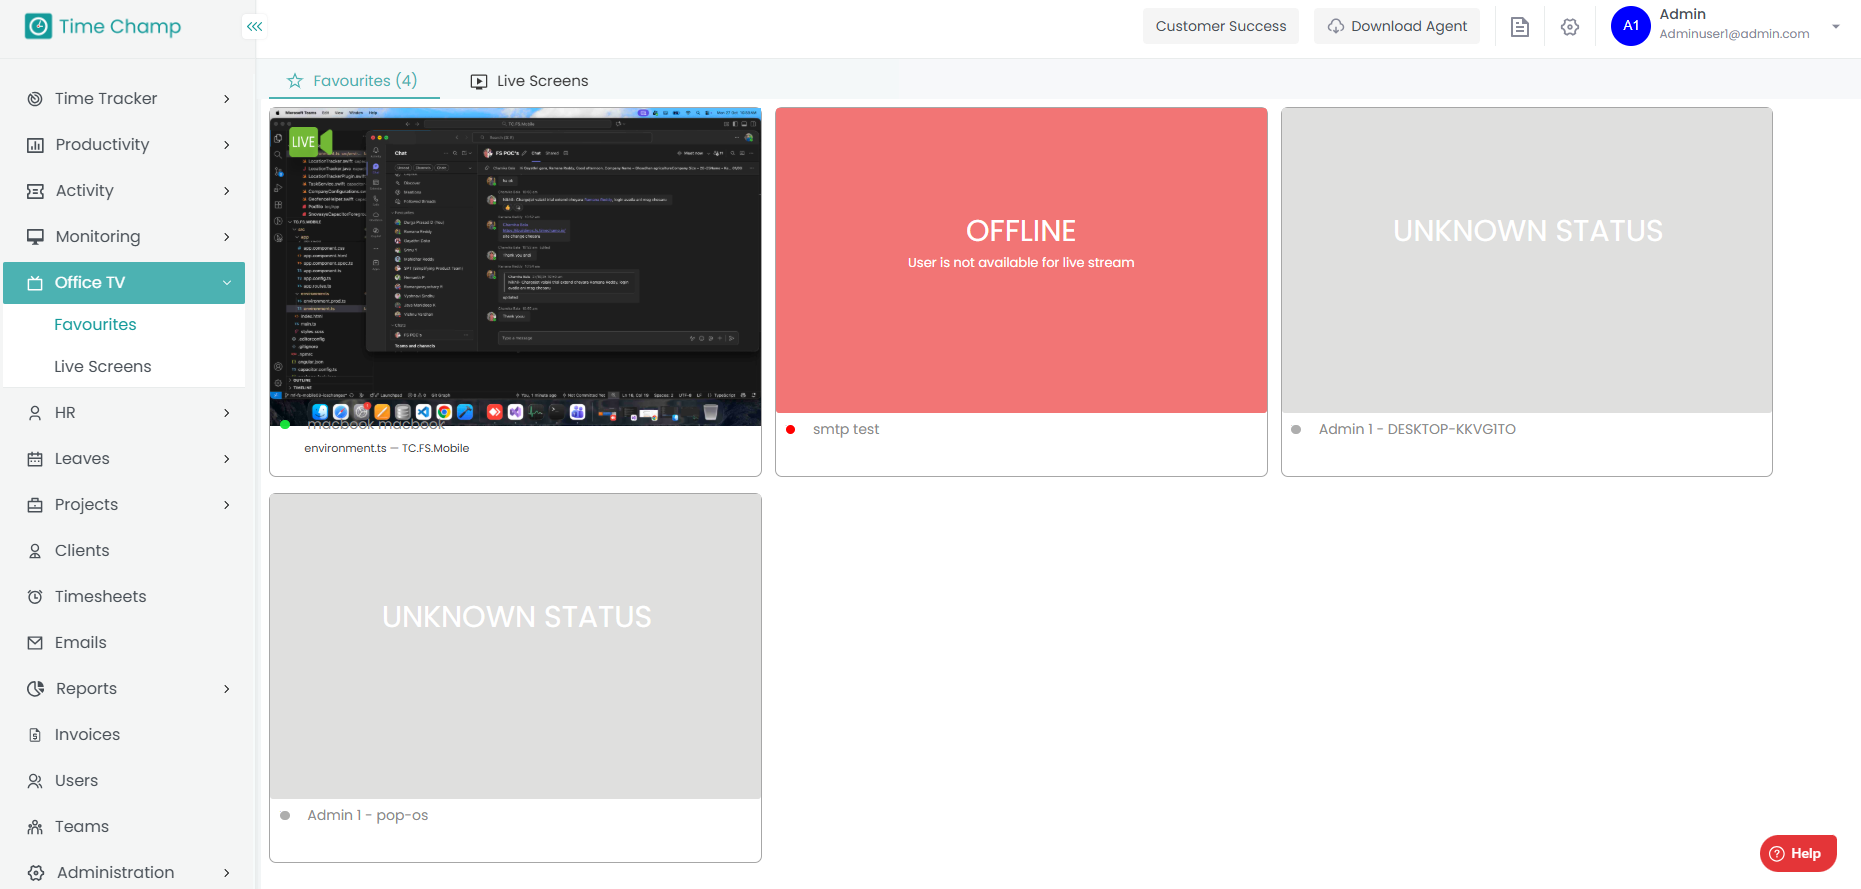Open settings gear icon in header
The width and height of the screenshot is (1861, 889).
1569,27
